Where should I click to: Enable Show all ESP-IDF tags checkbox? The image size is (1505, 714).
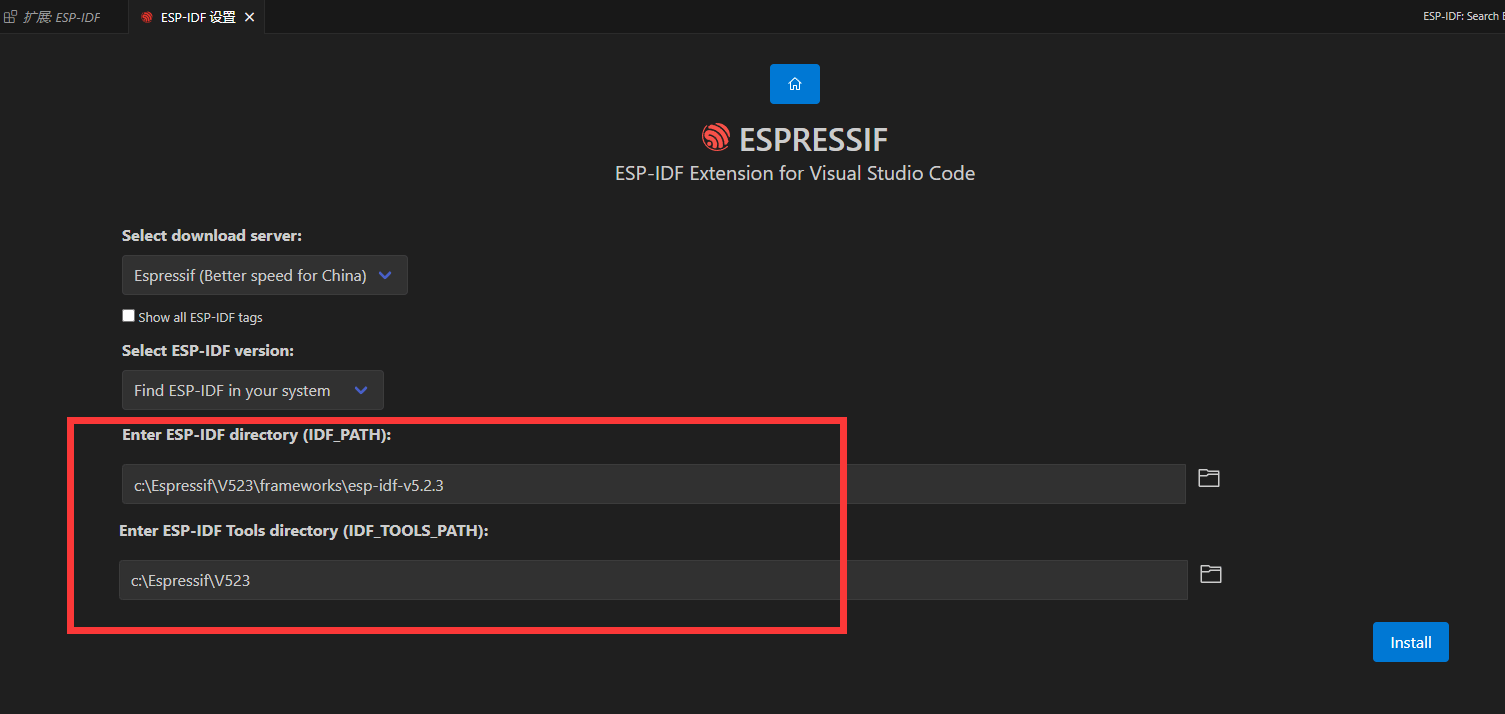(128, 316)
